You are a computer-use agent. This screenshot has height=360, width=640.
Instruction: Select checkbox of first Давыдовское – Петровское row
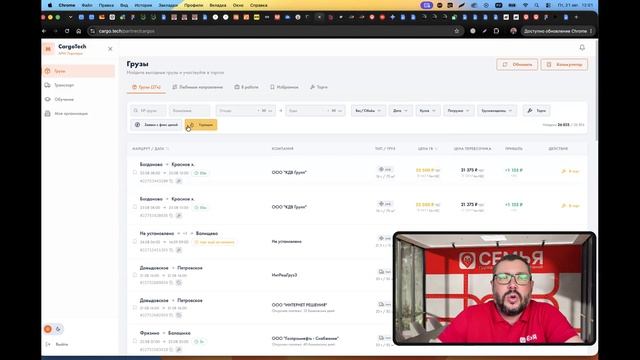click(x=135, y=275)
